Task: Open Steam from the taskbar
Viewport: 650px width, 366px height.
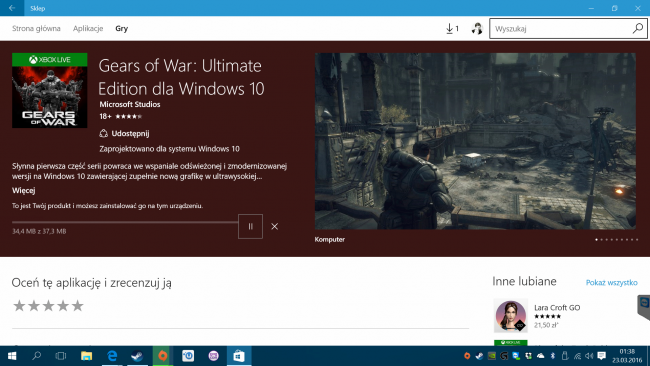Action: pyautogui.click(x=137, y=356)
